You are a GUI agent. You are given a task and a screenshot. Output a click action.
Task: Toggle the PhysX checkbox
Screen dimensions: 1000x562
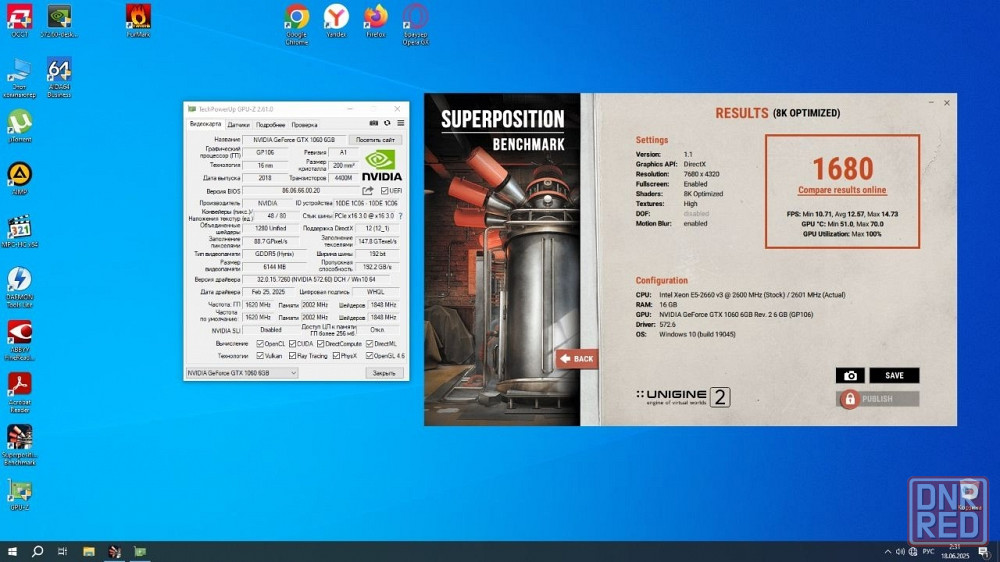(336, 356)
